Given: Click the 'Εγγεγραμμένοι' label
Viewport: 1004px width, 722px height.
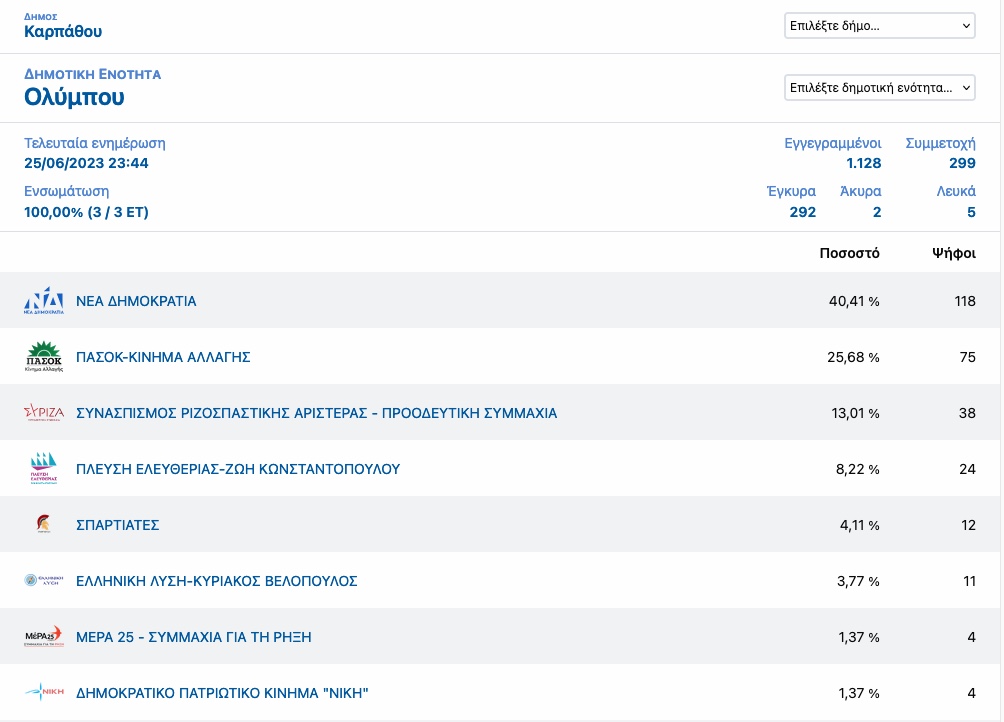Looking at the screenshot, I should pos(833,143).
